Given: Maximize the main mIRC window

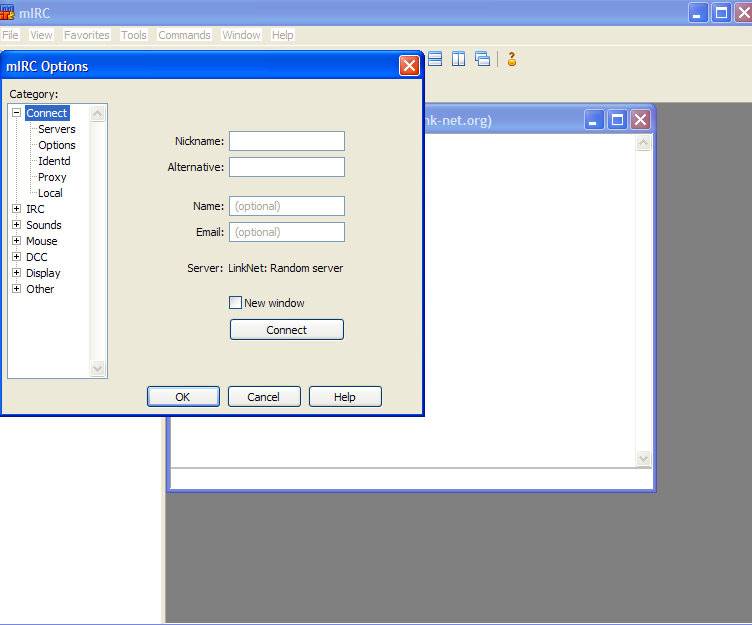Looking at the screenshot, I should point(721,12).
